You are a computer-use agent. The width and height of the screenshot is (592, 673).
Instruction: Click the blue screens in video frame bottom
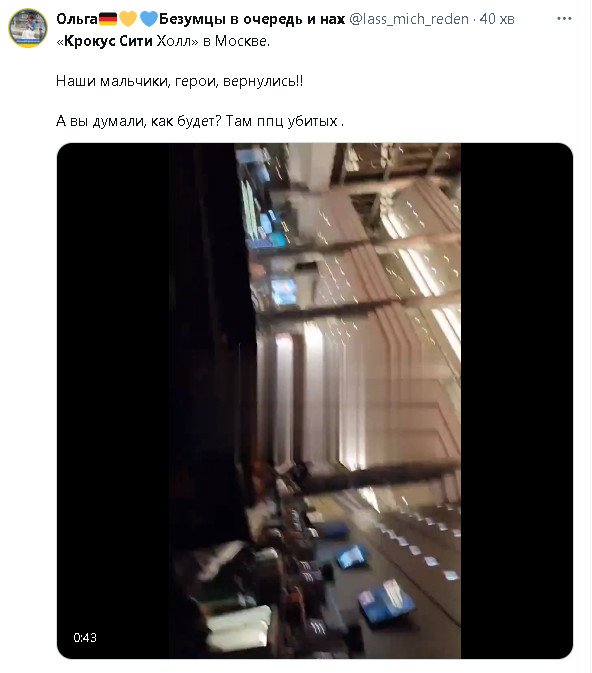point(376,584)
